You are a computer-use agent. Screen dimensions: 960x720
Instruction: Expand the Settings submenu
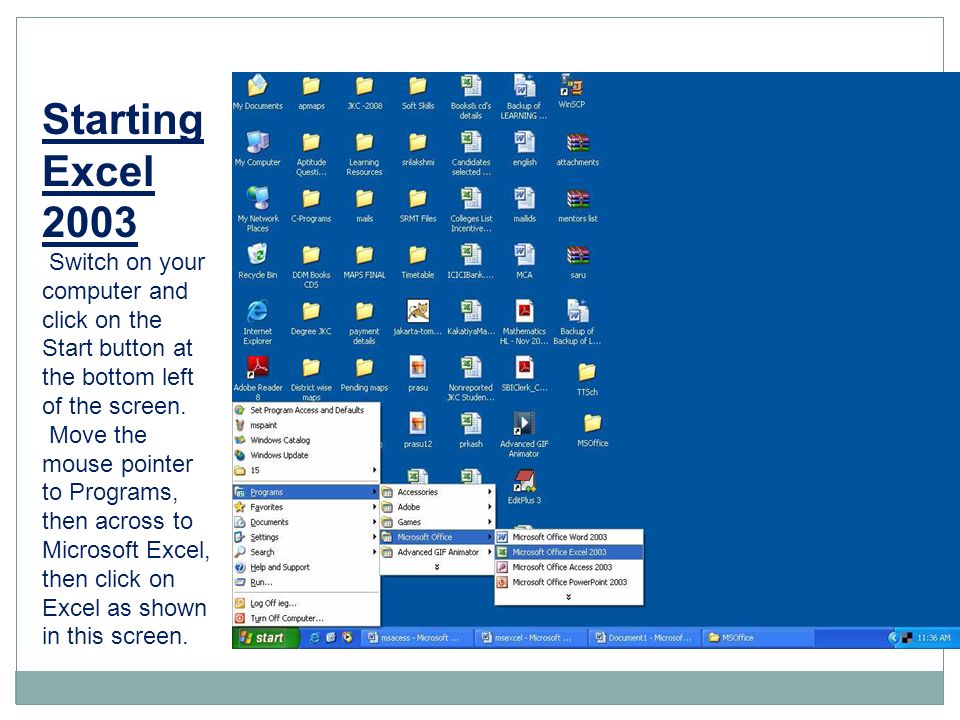[x=306, y=537]
